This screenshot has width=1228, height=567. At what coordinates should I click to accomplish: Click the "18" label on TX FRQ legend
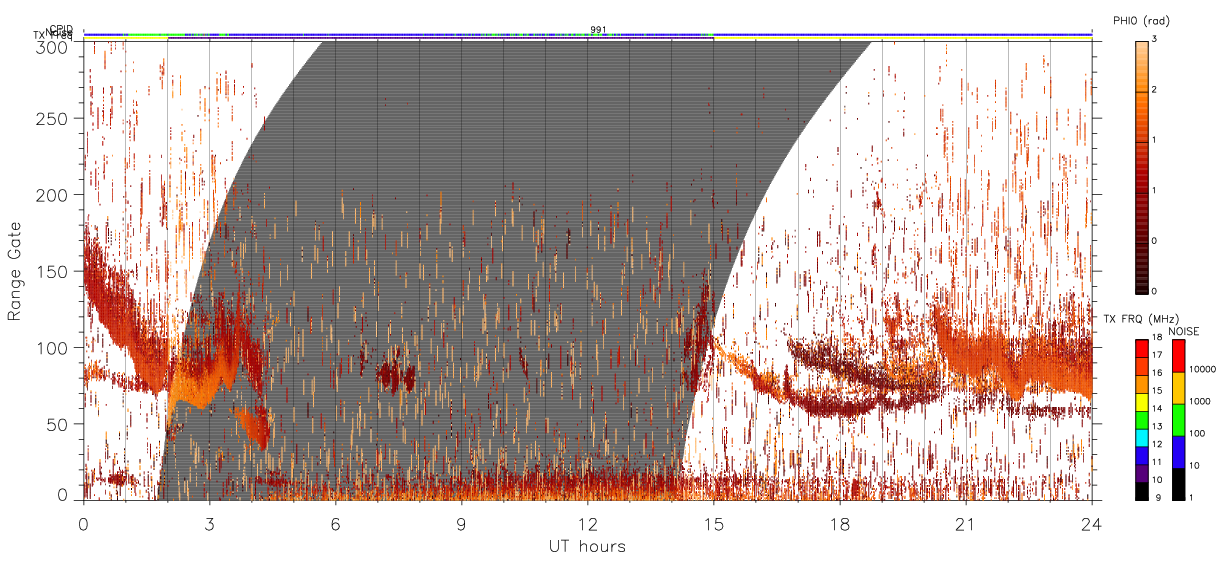click(1157, 337)
